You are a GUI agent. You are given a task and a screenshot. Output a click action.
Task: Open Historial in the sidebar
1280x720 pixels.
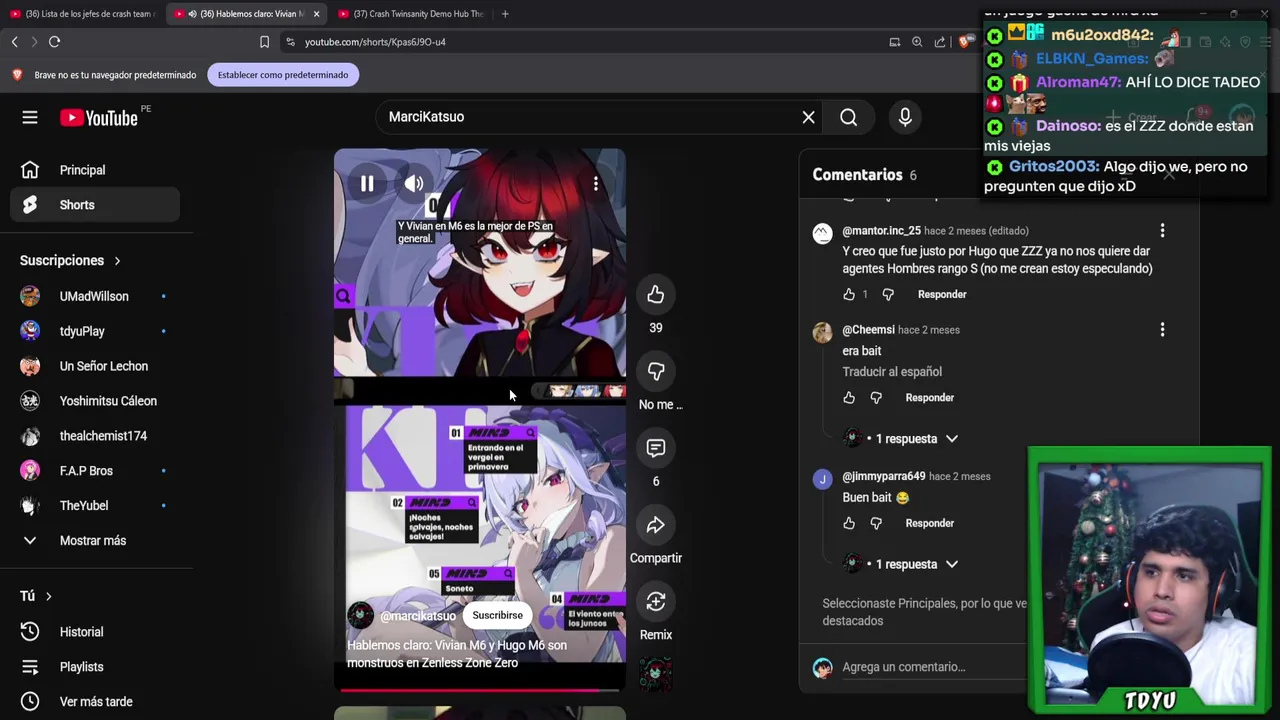tap(96, 632)
